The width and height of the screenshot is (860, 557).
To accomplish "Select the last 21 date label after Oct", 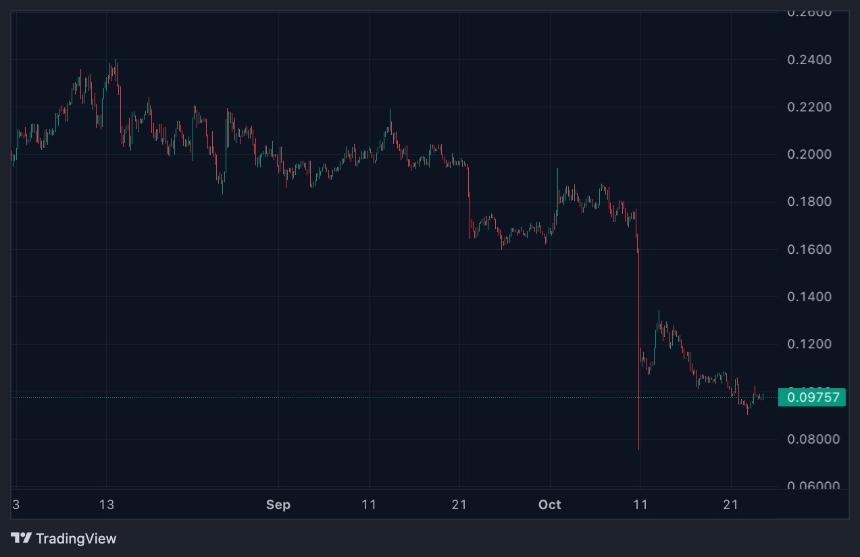I will 730,504.
